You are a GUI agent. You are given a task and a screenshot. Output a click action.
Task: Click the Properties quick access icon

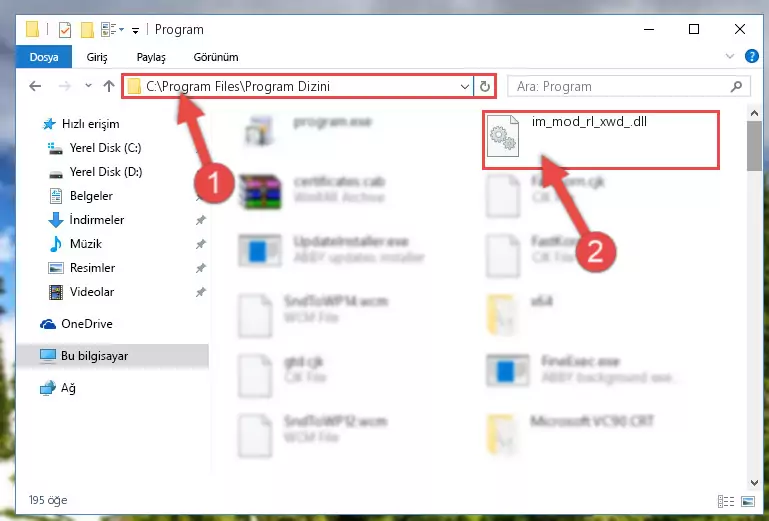64,30
